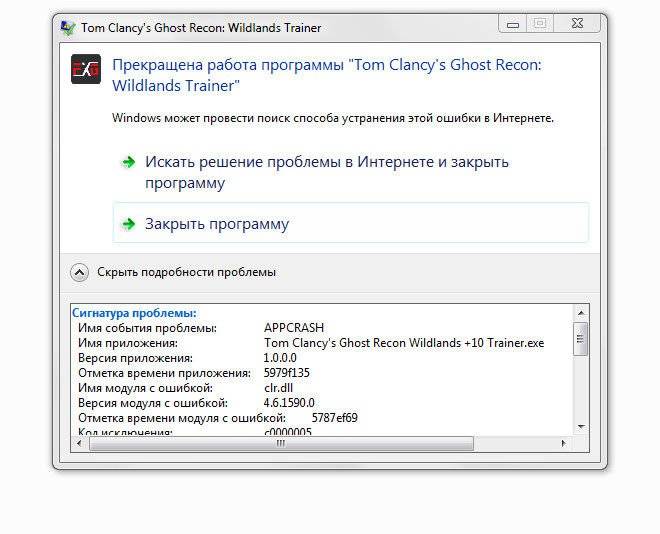Click green arrow beside Закрыть программу

click(128, 224)
